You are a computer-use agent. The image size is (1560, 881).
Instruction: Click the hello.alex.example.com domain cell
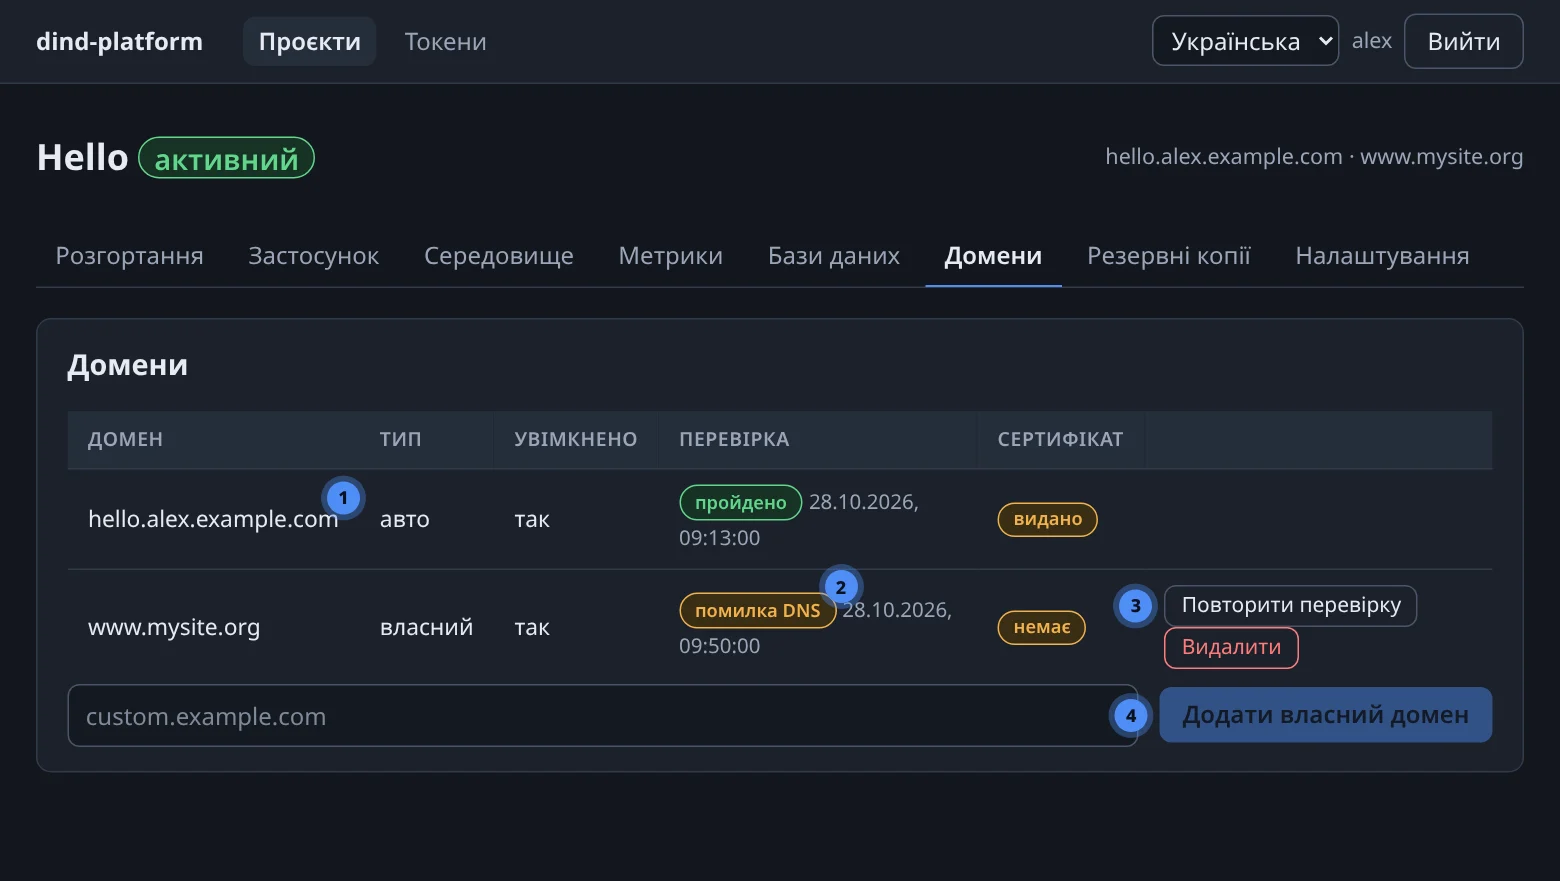tap(213, 519)
